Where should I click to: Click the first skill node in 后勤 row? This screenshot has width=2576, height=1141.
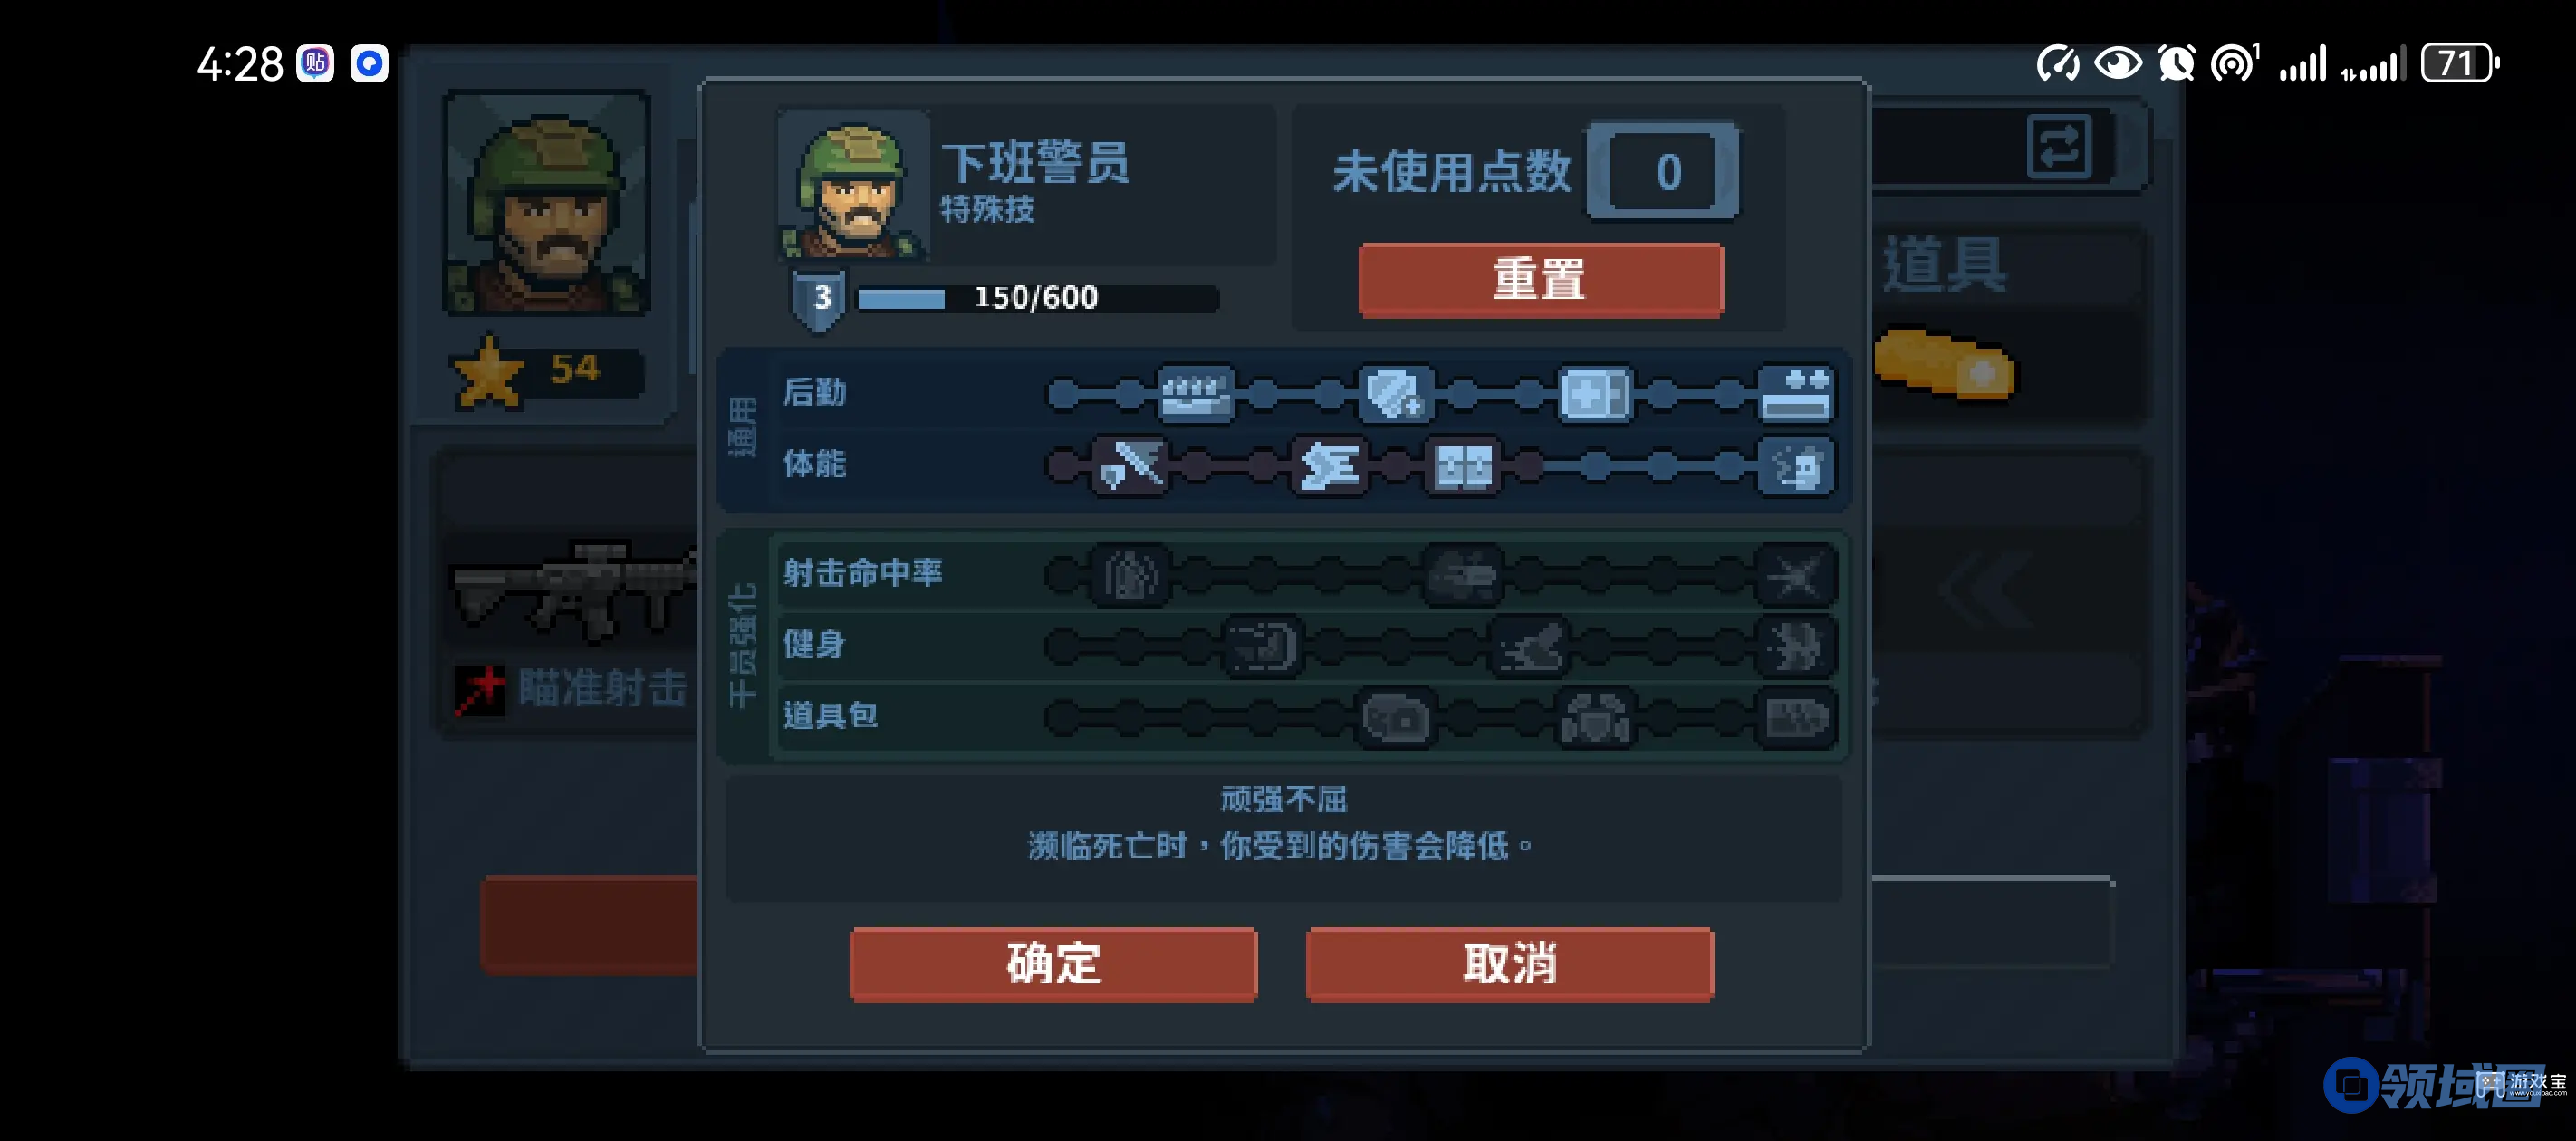point(1063,394)
